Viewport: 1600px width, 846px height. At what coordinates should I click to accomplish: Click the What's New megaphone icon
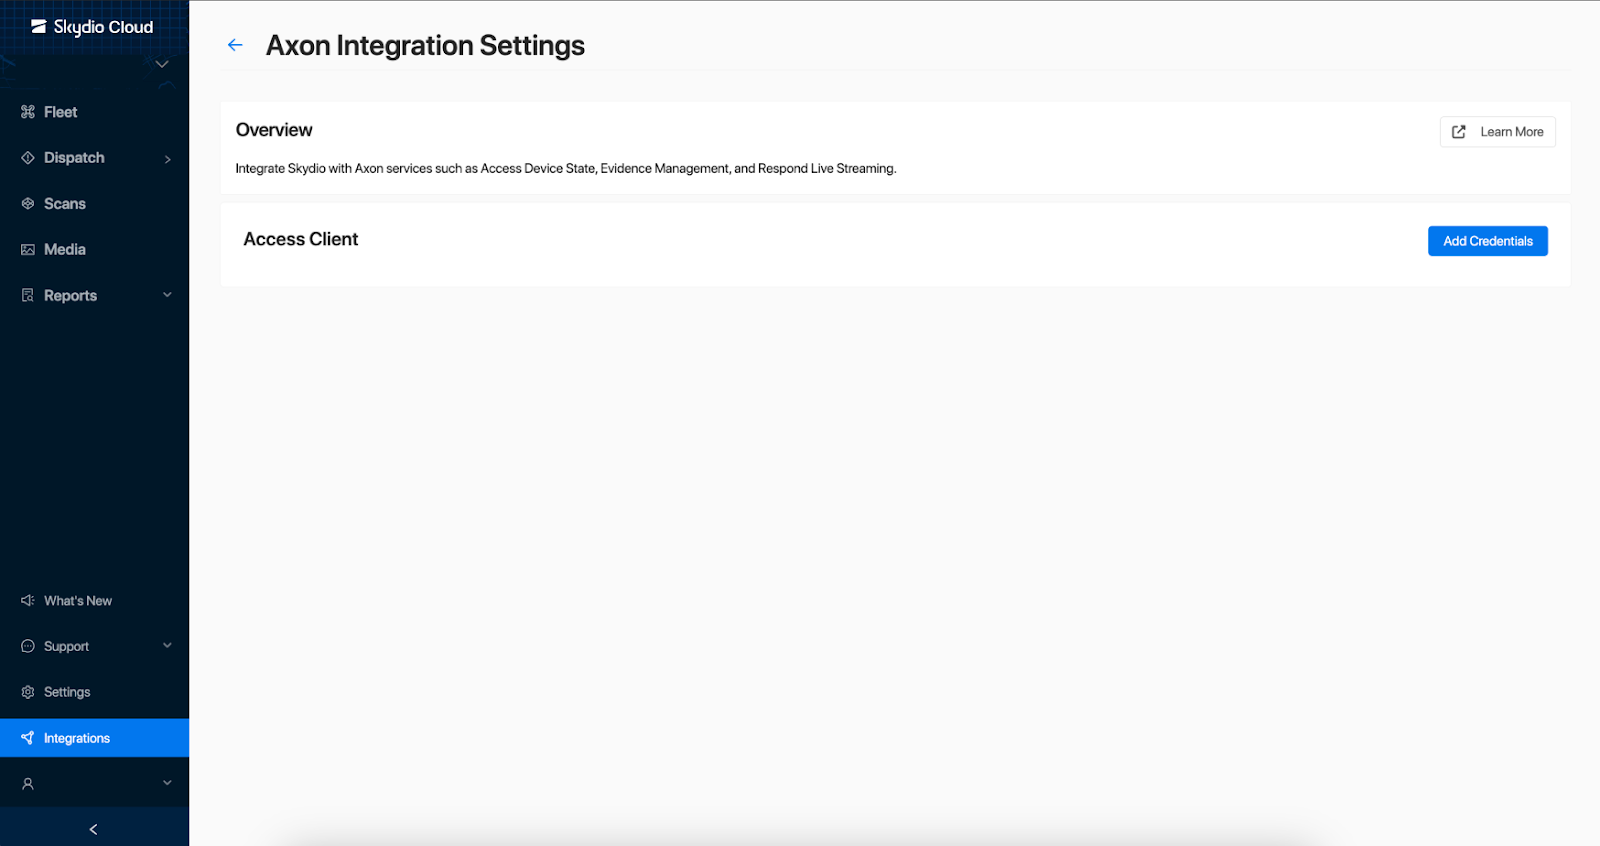point(28,601)
